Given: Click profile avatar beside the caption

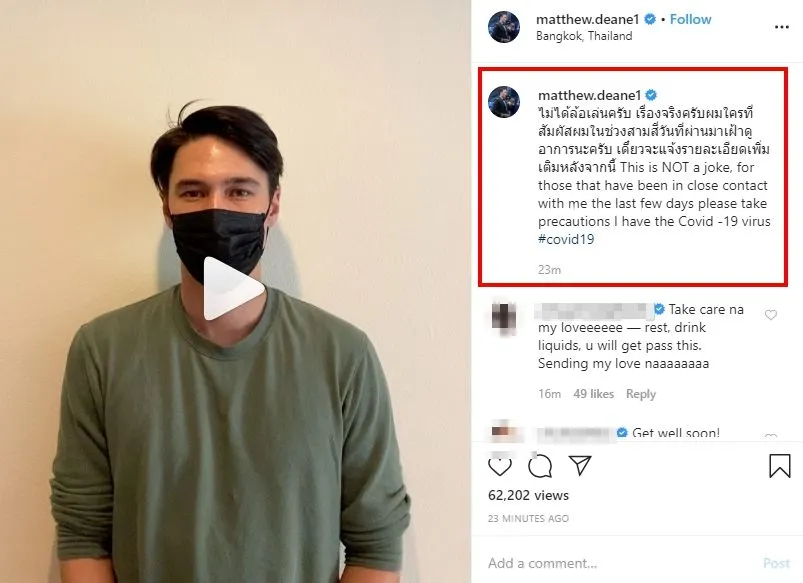Looking at the screenshot, I should point(504,103).
